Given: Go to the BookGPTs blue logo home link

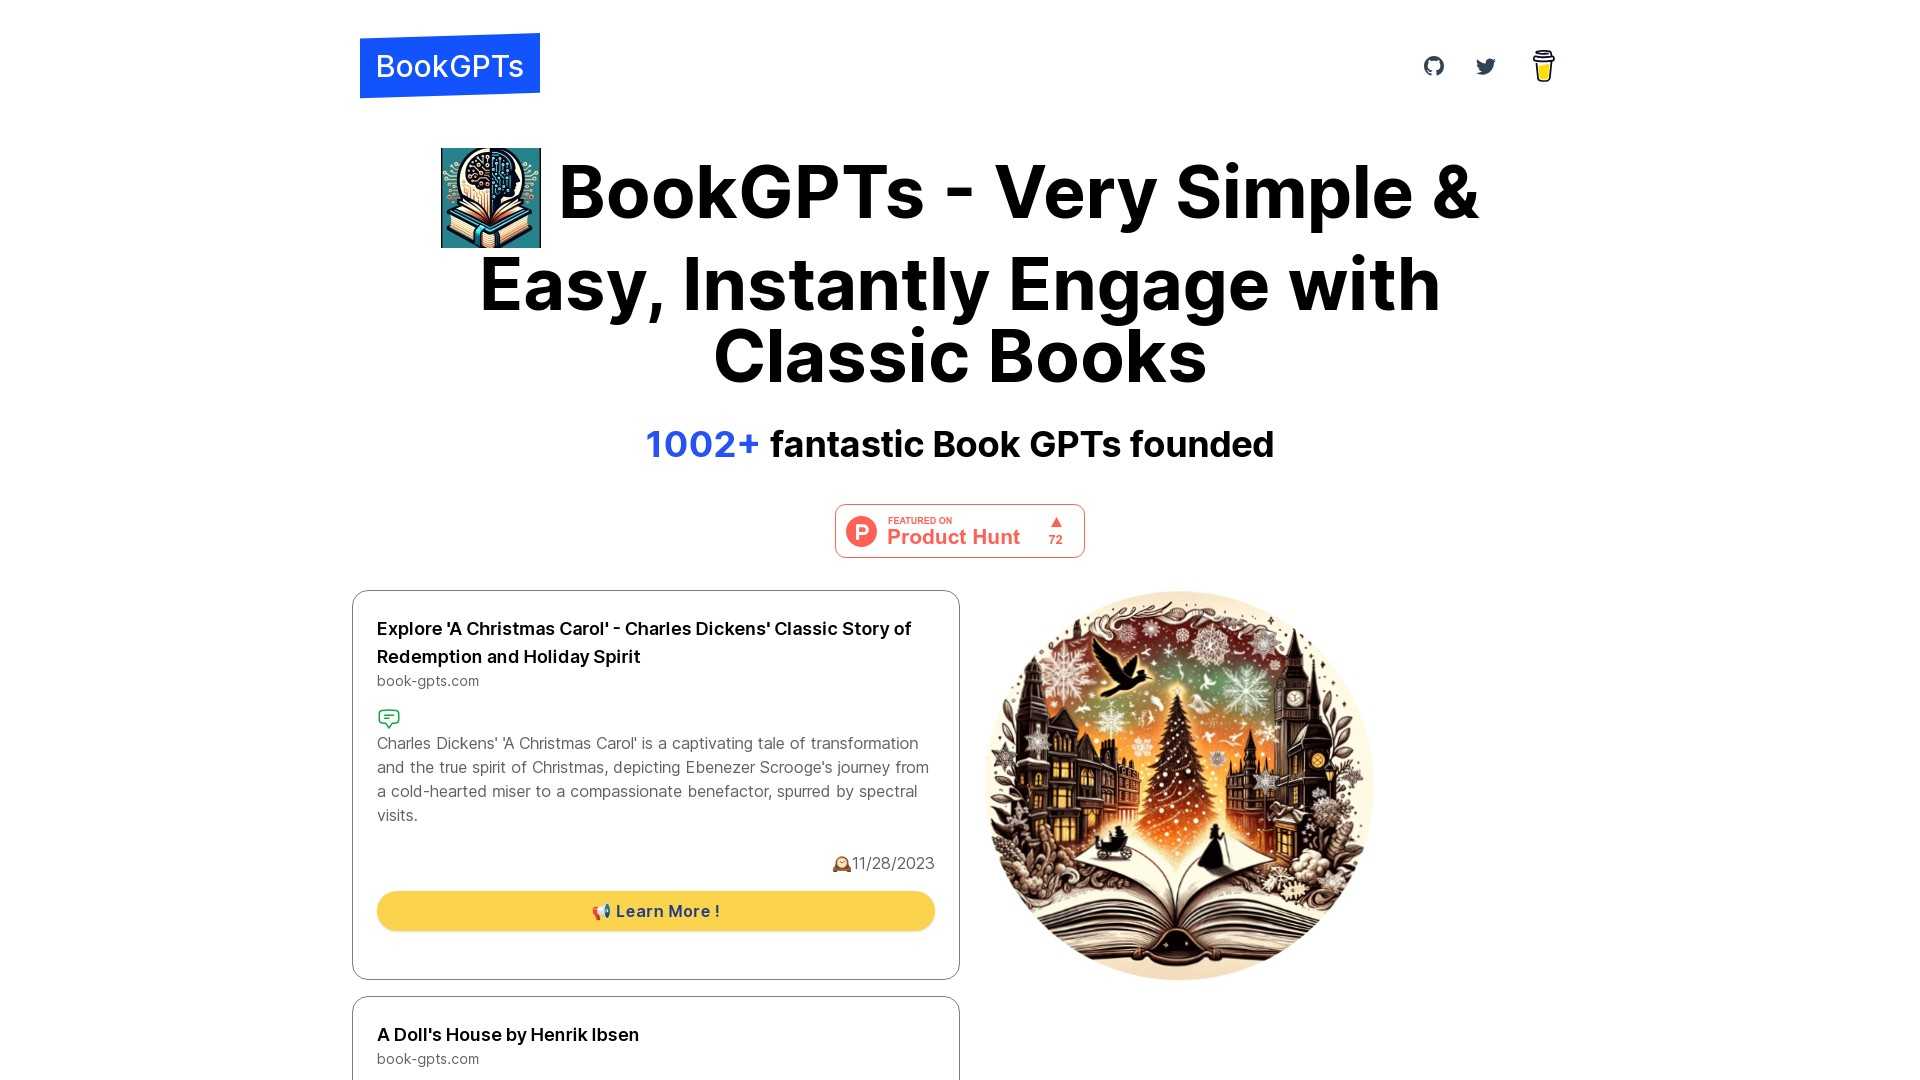Looking at the screenshot, I should point(450,66).
